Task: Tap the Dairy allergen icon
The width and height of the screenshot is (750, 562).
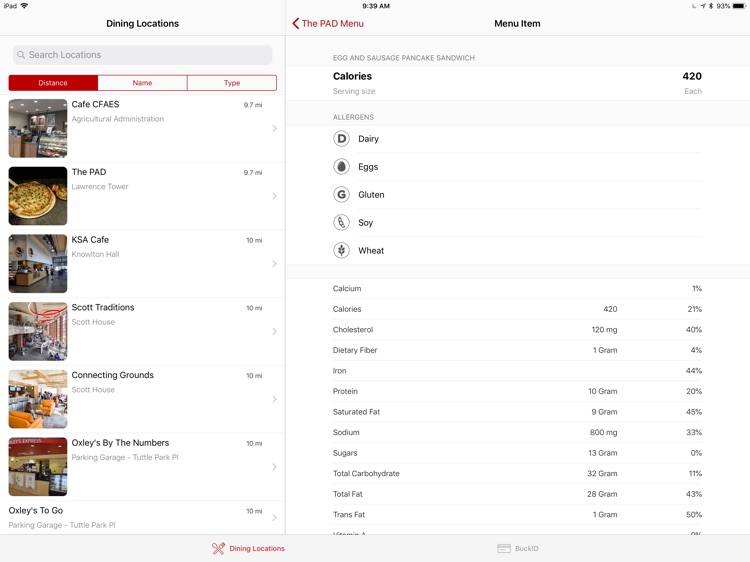Action: click(341, 139)
